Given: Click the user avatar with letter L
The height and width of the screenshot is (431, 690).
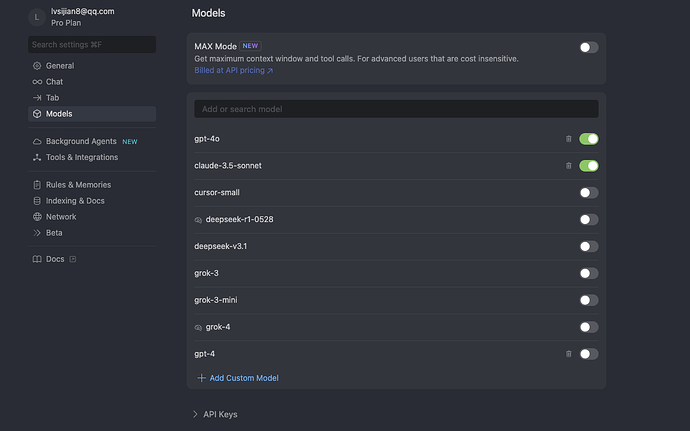Looking at the screenshot, I should 37,17.
